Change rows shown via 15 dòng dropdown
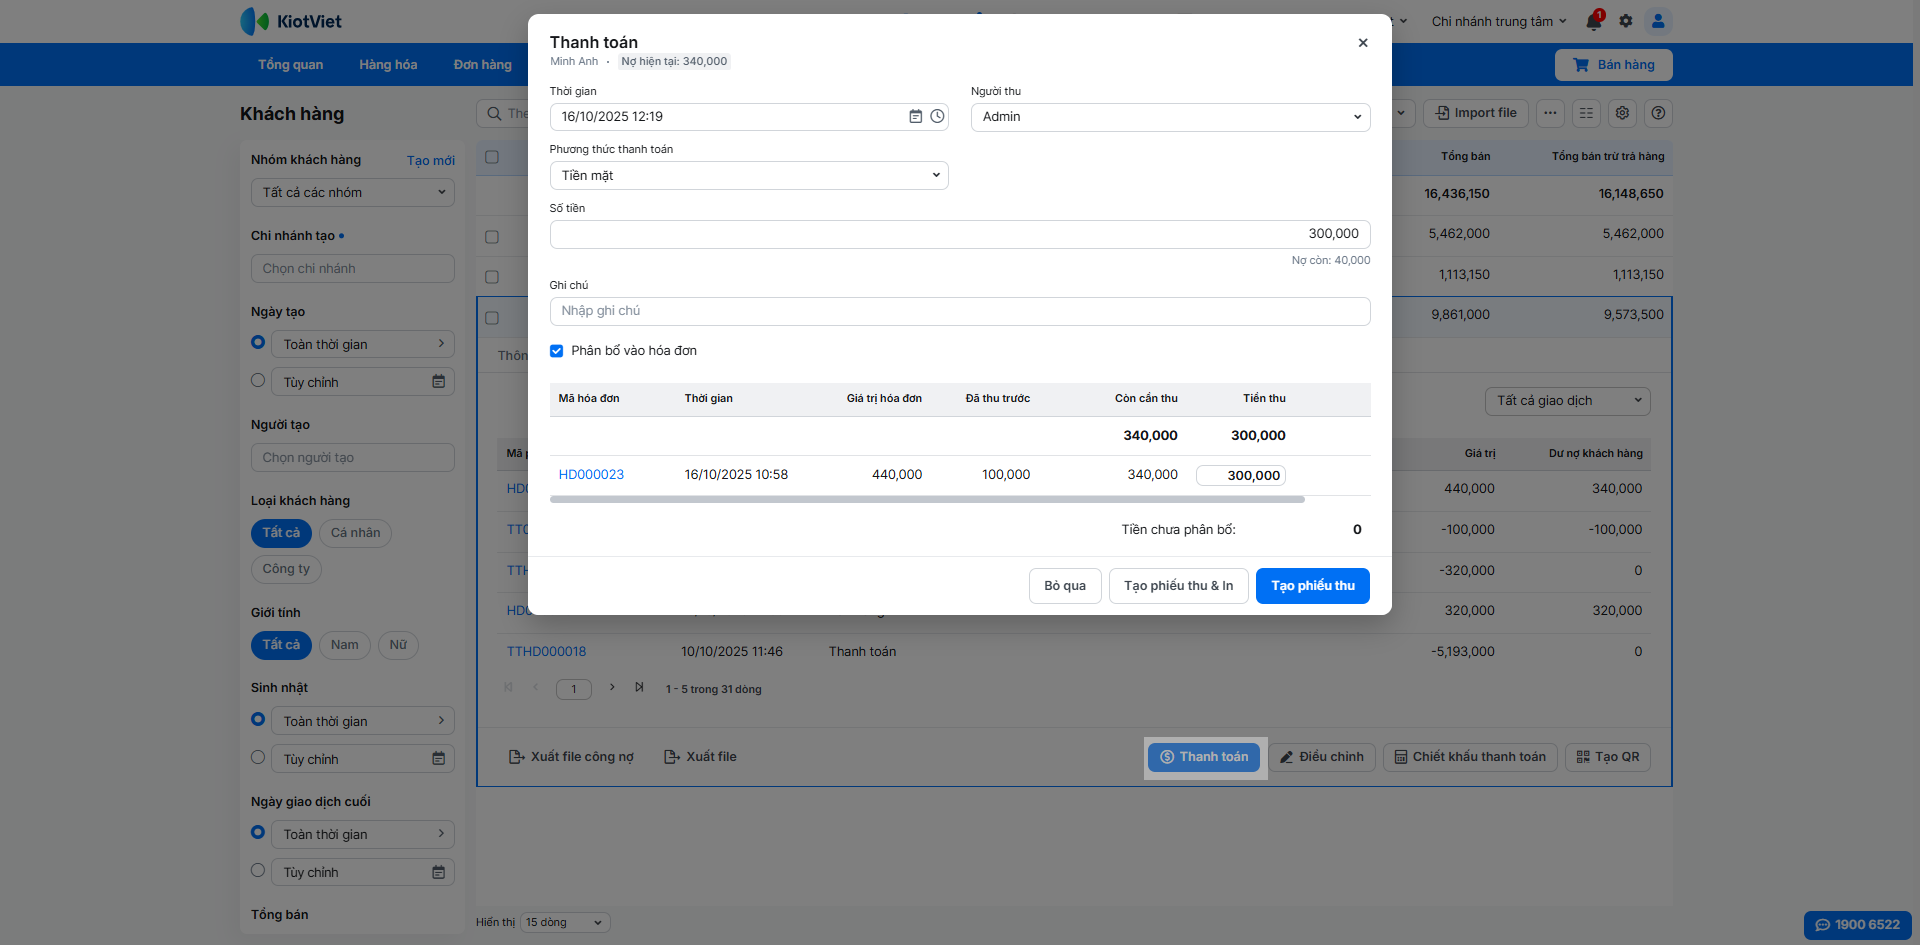The height and width of the screenshot is (945, 1920). tap(566, 922)
